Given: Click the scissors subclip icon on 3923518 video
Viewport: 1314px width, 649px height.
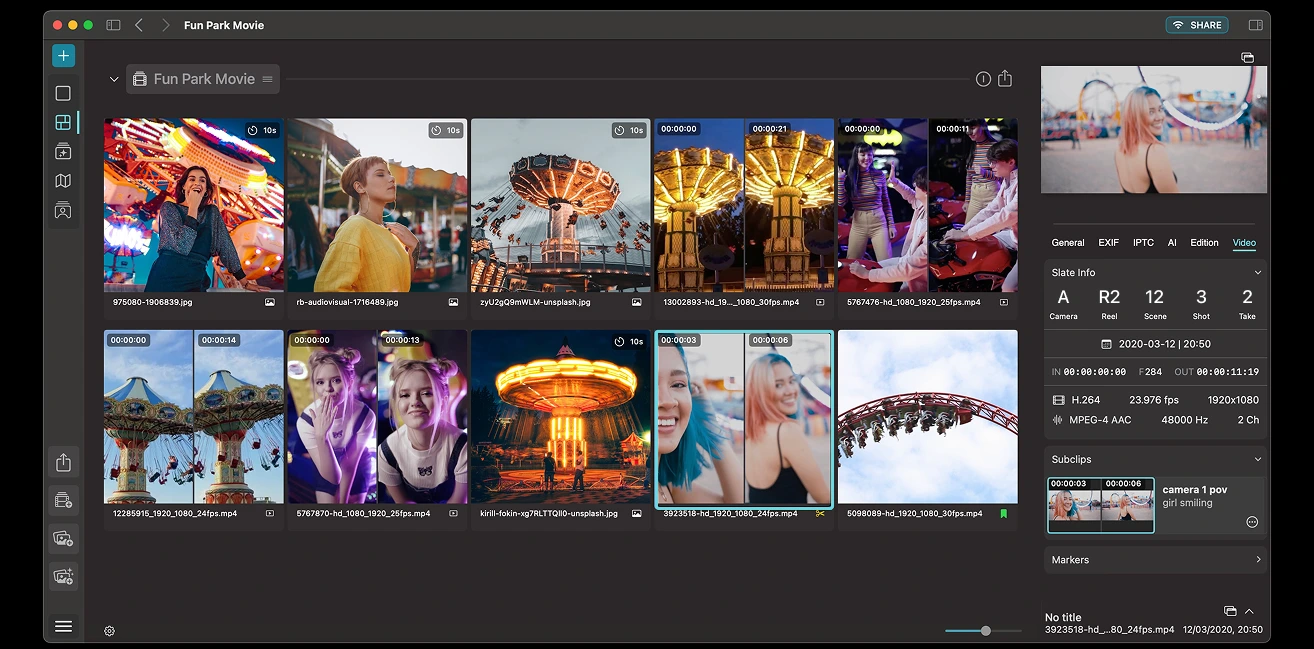Looking at the screenshot, I should (x=820, y=514).
